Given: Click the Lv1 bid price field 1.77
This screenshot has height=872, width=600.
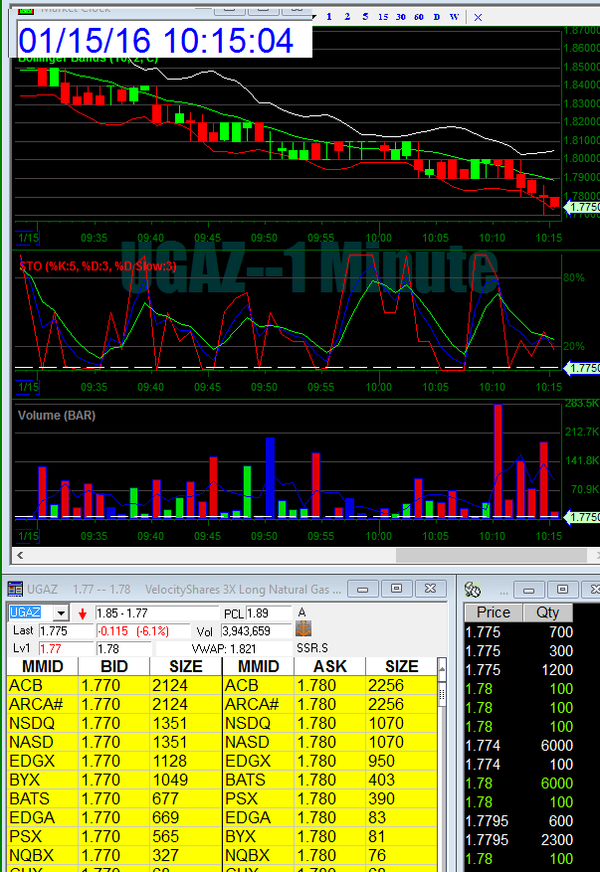Looking at the screenshot, I should (63, 649).
